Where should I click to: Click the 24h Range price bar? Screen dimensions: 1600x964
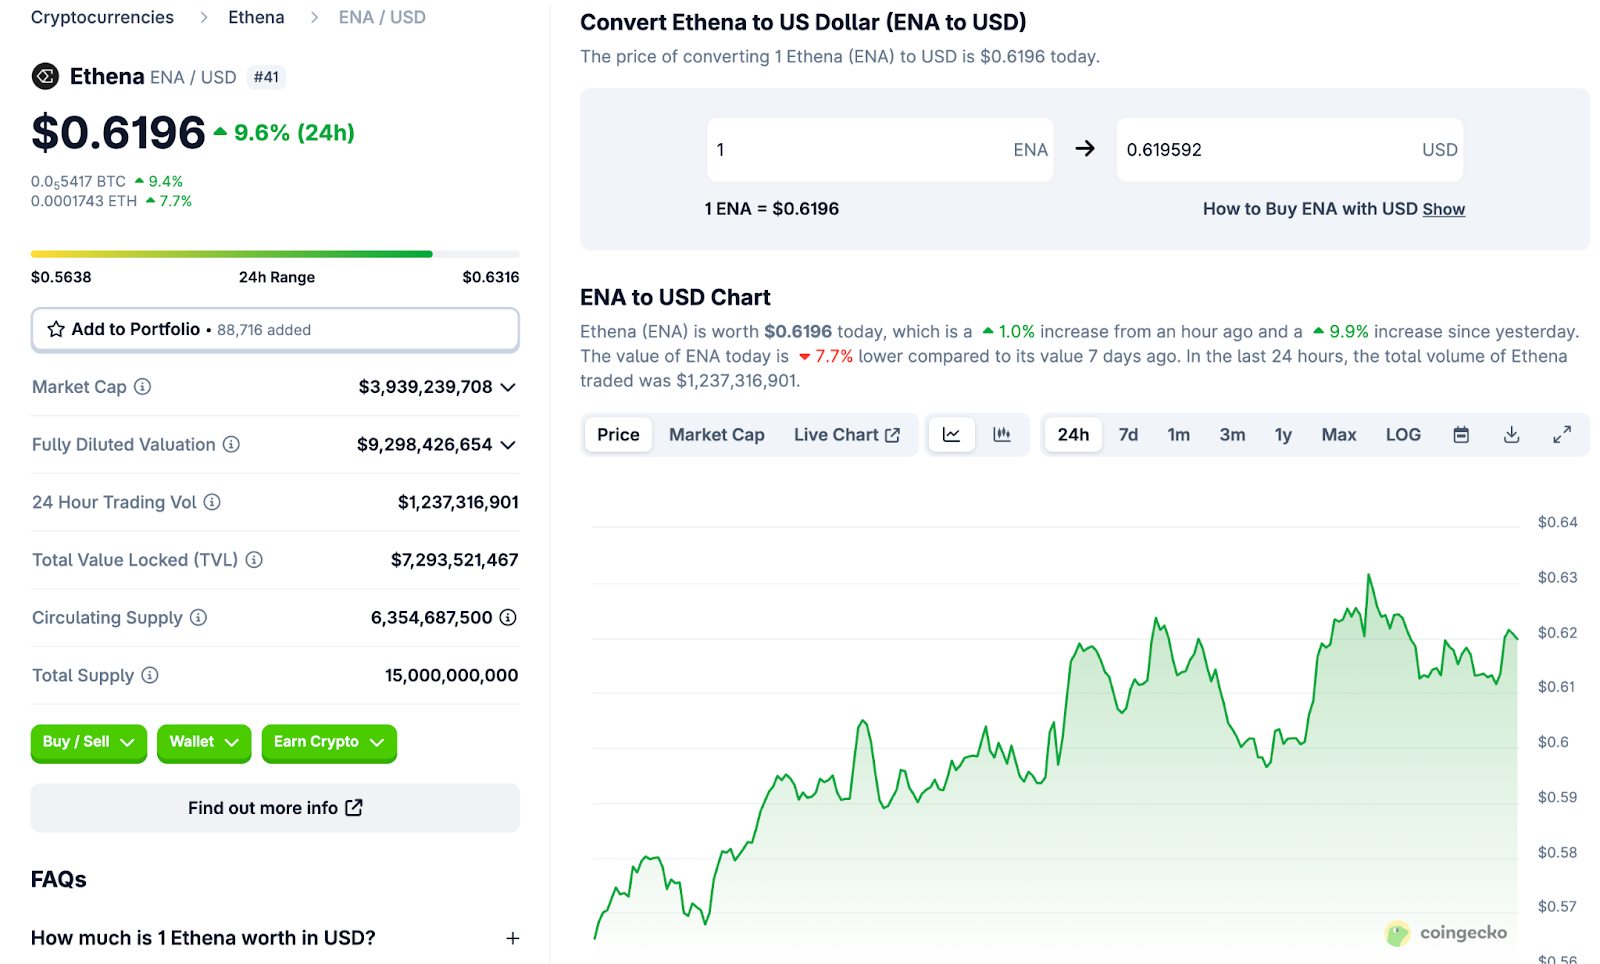pyautogui.click(x=275, y=254)
